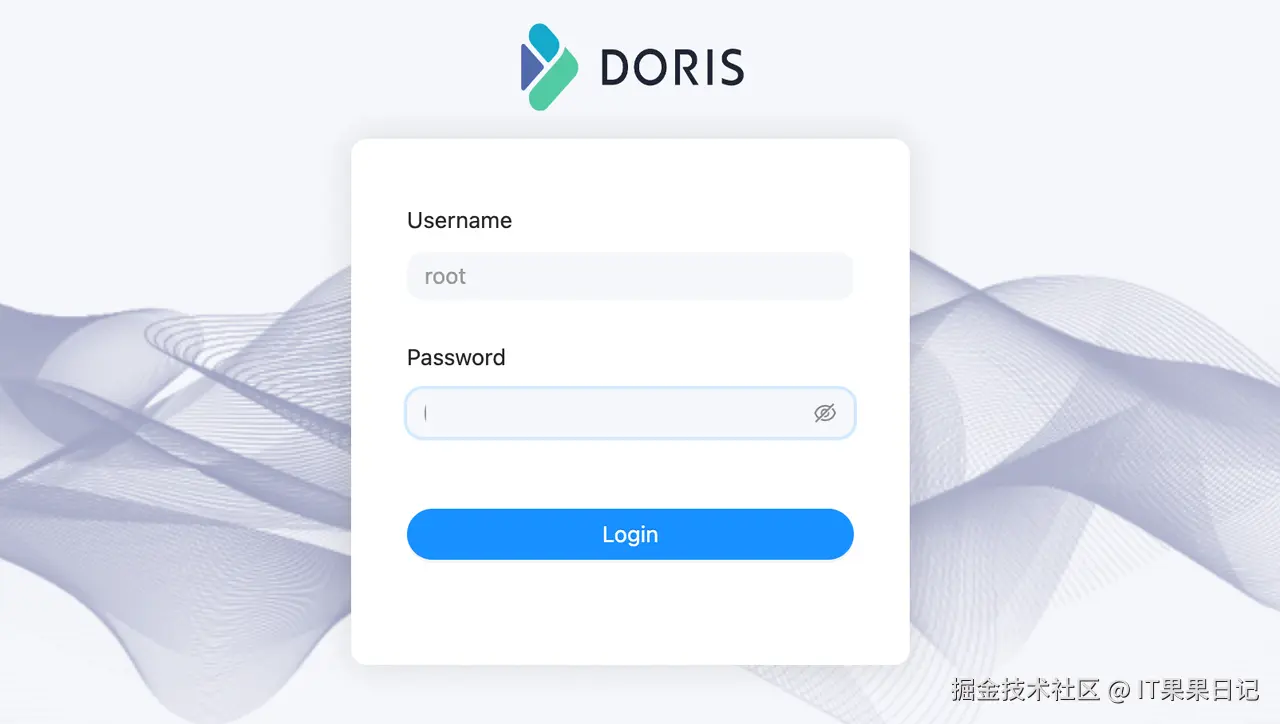Click the "Login" text on the button
Screen dimensions: 1280x724
tap(630, 534)
